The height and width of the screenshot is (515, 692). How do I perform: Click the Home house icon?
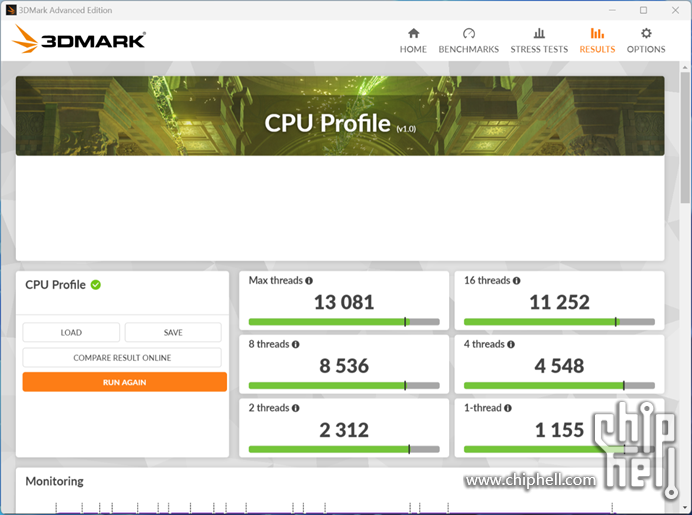[x=413, y=33]
